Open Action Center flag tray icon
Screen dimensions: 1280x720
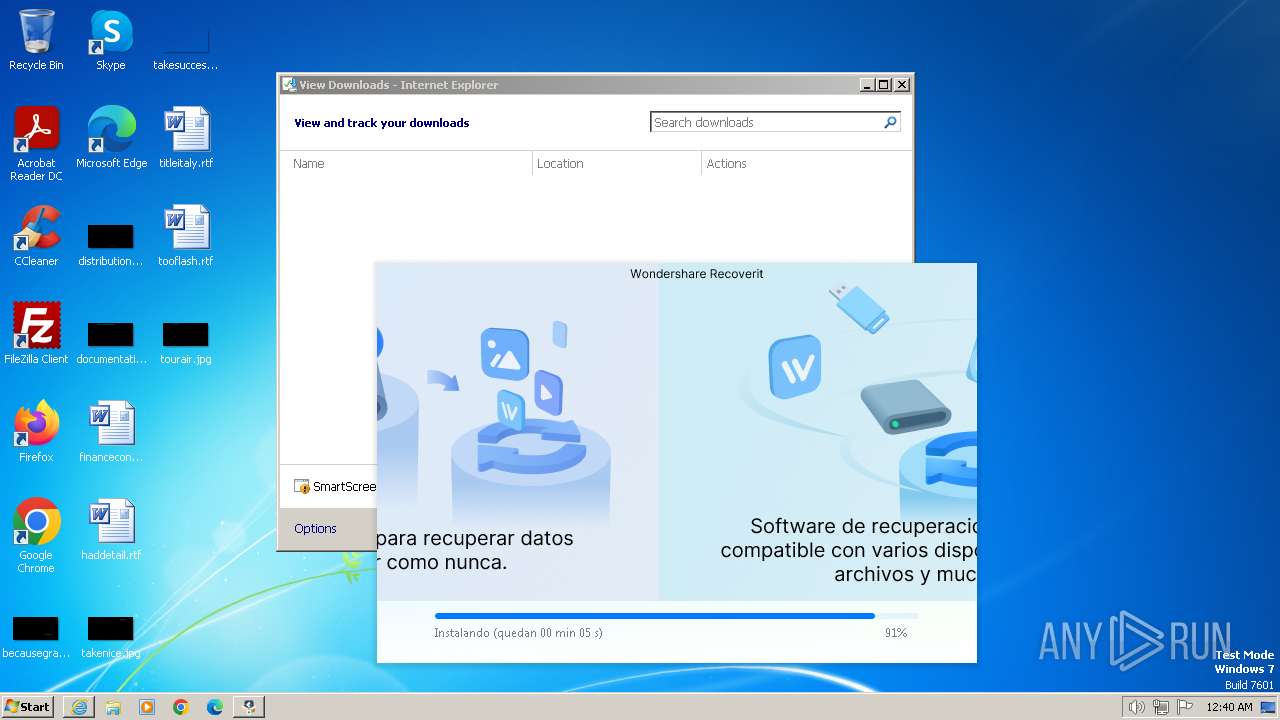pos(1184,707)
